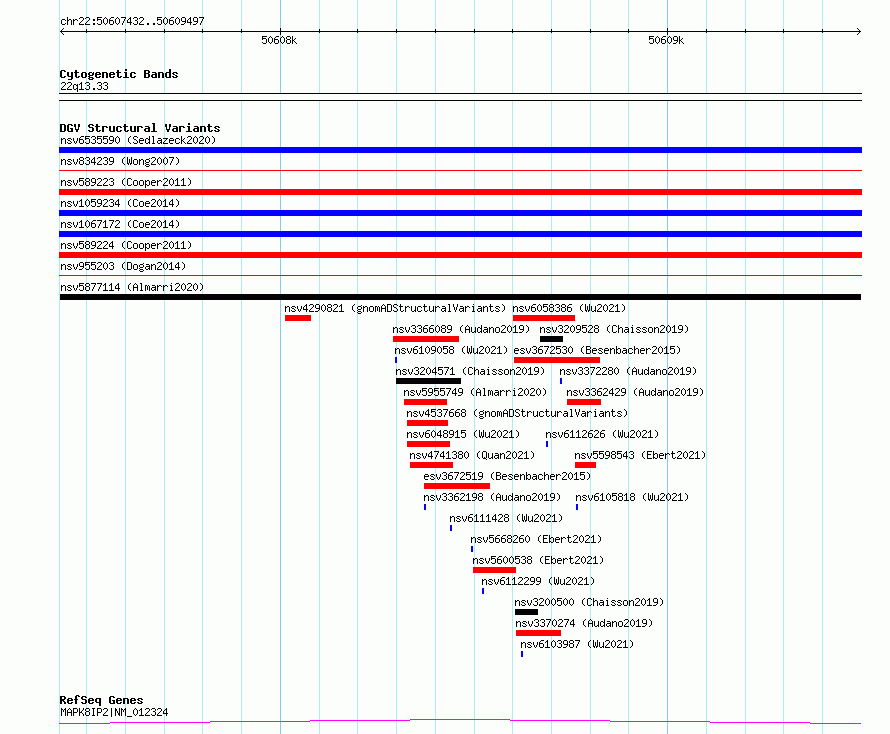
Task: Click nsv6105818 (Wu2021) label
Action: (632, 497)
